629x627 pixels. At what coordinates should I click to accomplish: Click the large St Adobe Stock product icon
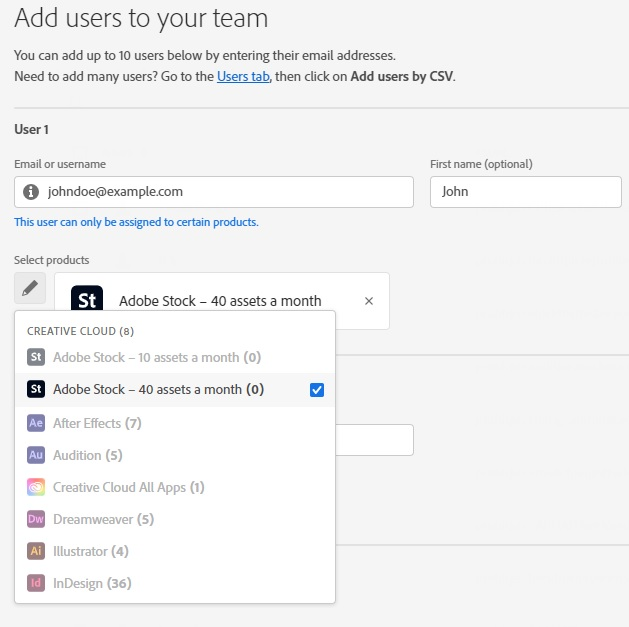pos(87,298)
